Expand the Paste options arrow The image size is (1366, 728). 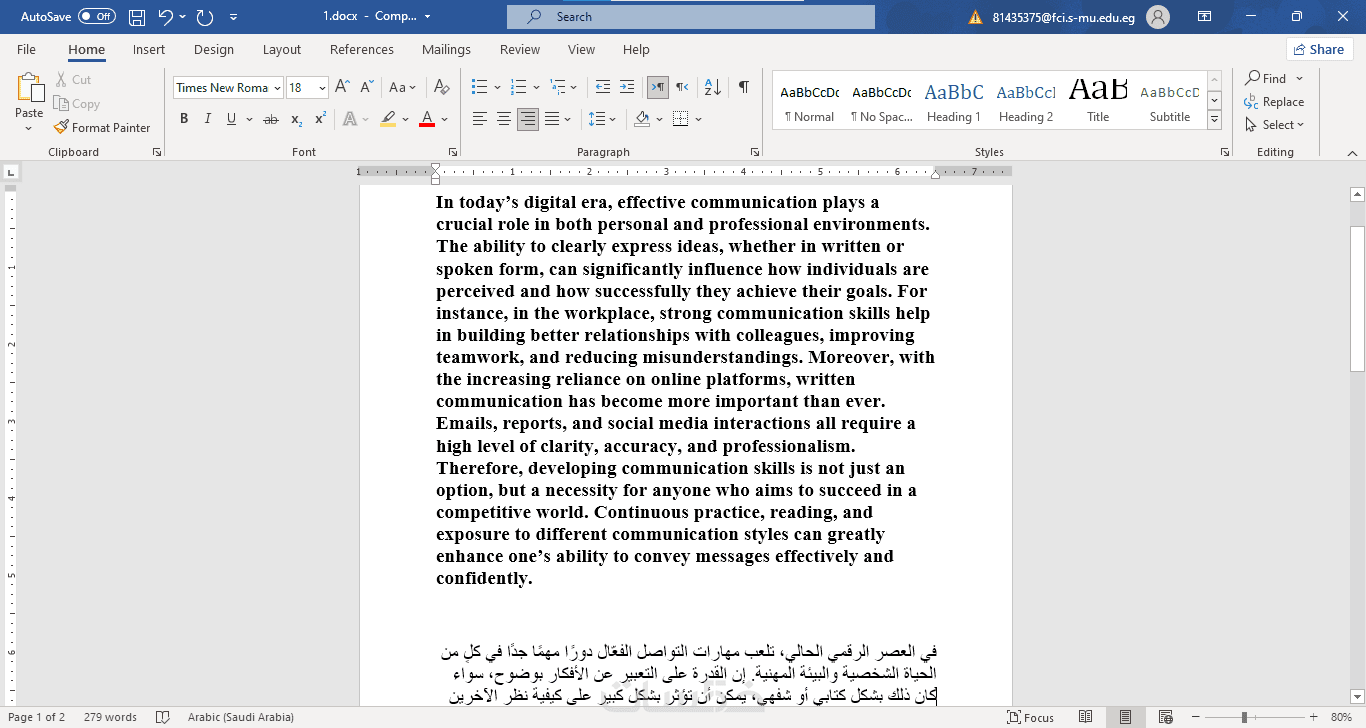point(30,128)
